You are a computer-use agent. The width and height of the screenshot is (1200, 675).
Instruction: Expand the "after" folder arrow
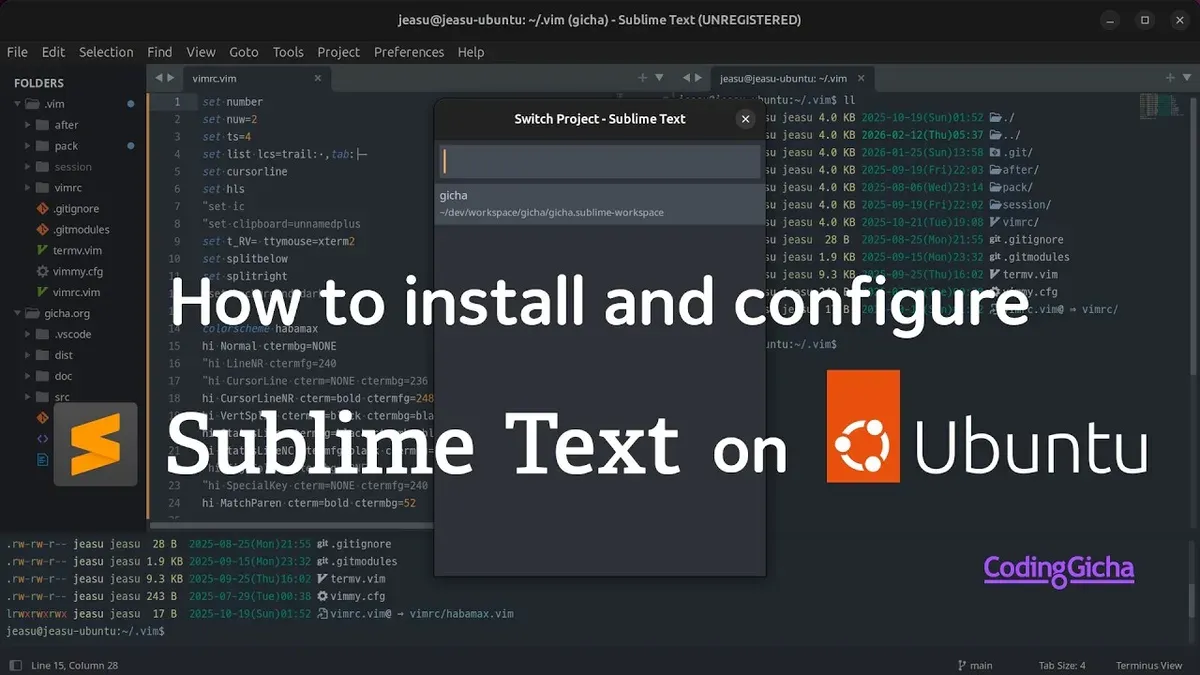(28, 125)
